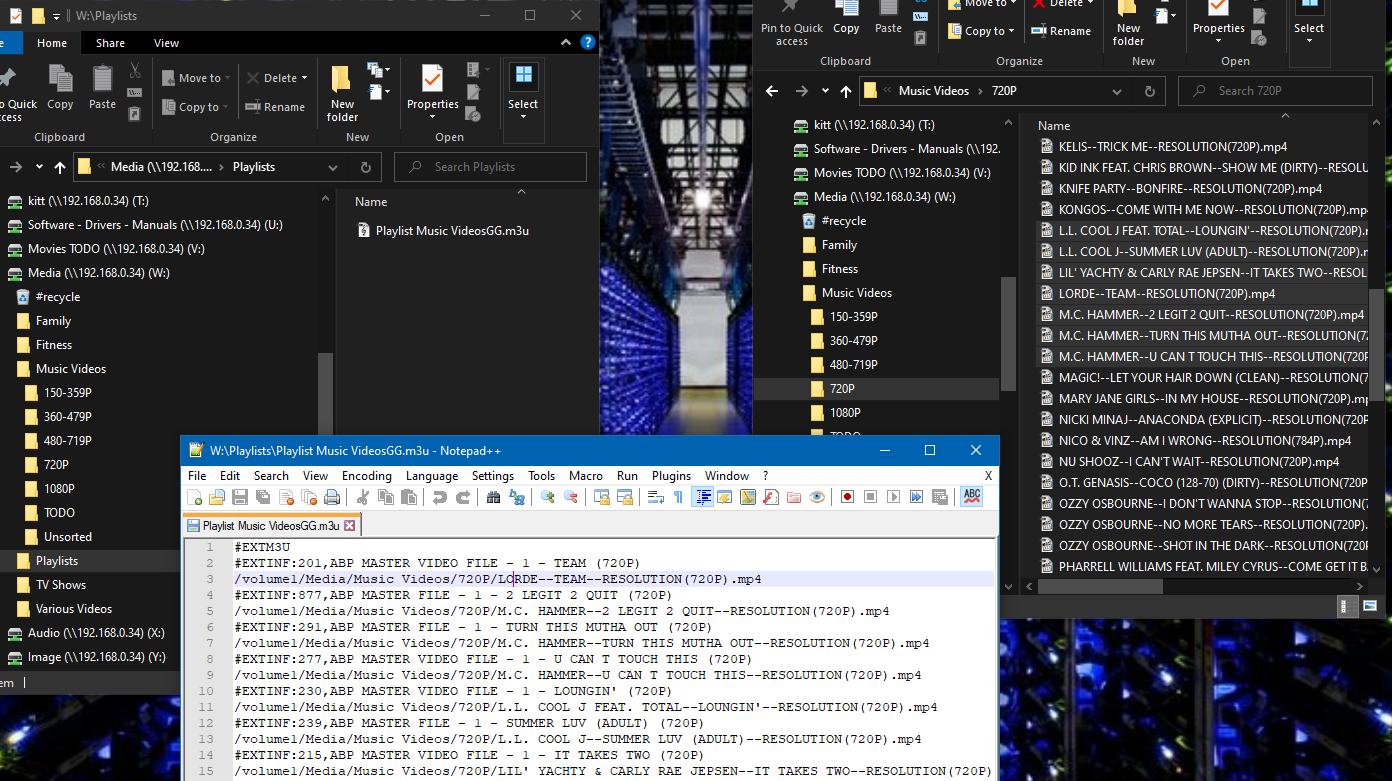Screen dimensions: 1392x781
Task: Select Playlist Music VideosGG.m3u file in Explorer
Action: pyautogui.click(x=451, y=231)
